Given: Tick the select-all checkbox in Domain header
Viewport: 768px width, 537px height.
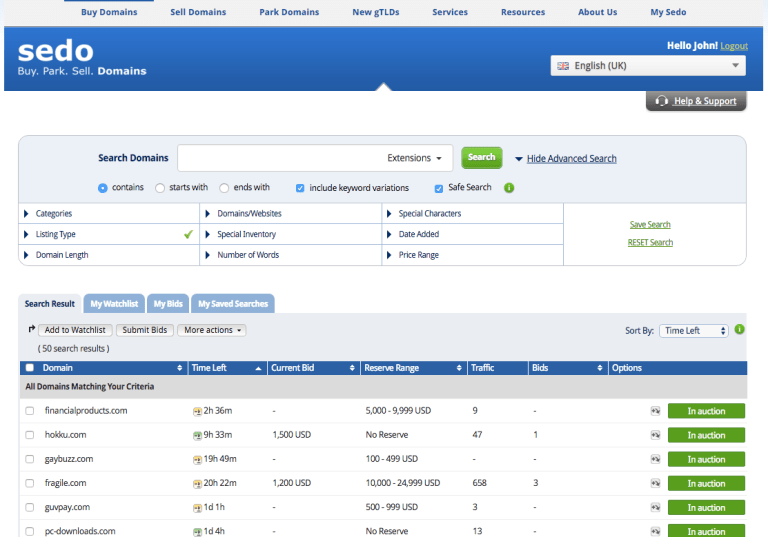Looking at the screenshot, I should (x=30, y=367).
